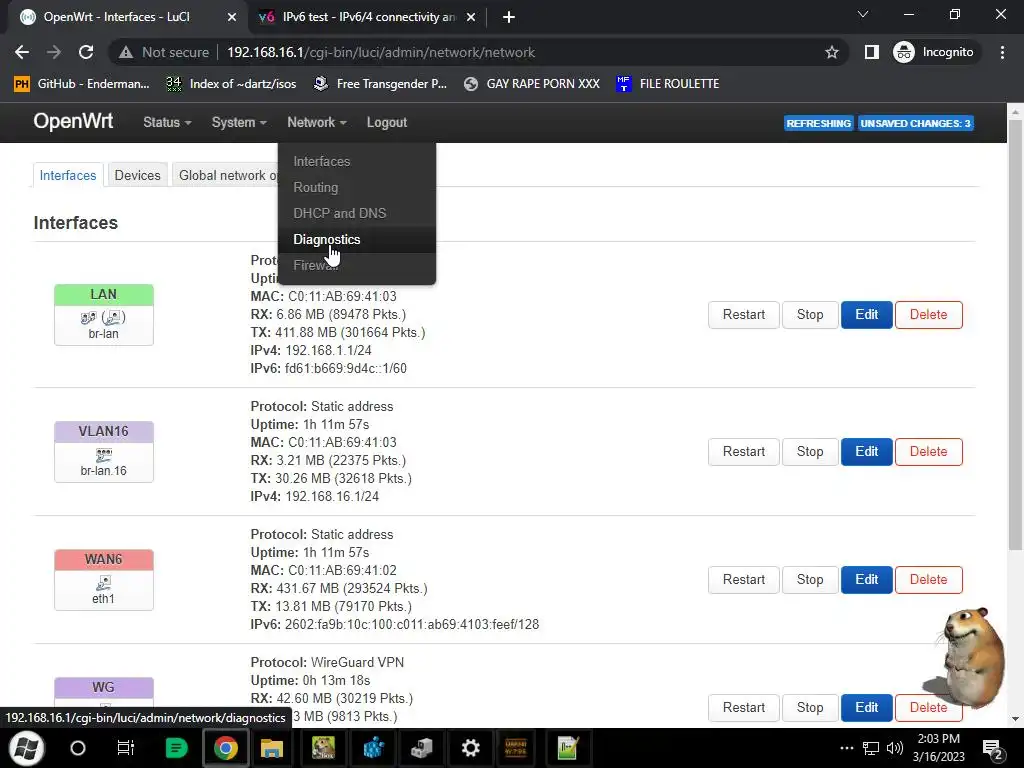Edit the WAN6 interface

pyautogui.click(x=866, y=580)
